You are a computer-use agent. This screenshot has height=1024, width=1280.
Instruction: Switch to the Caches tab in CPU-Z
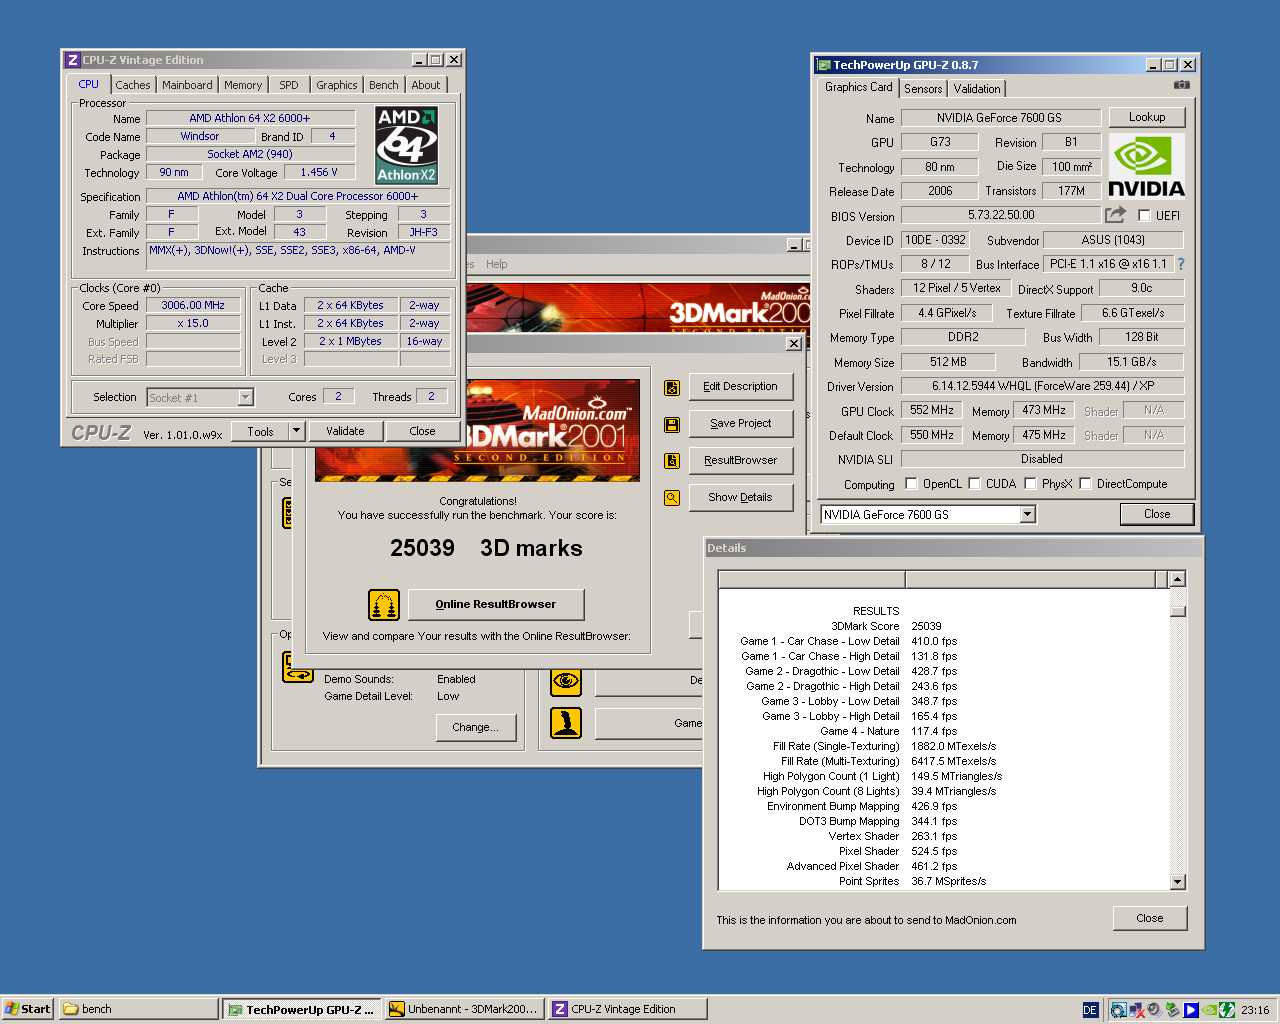coord(132,85)
